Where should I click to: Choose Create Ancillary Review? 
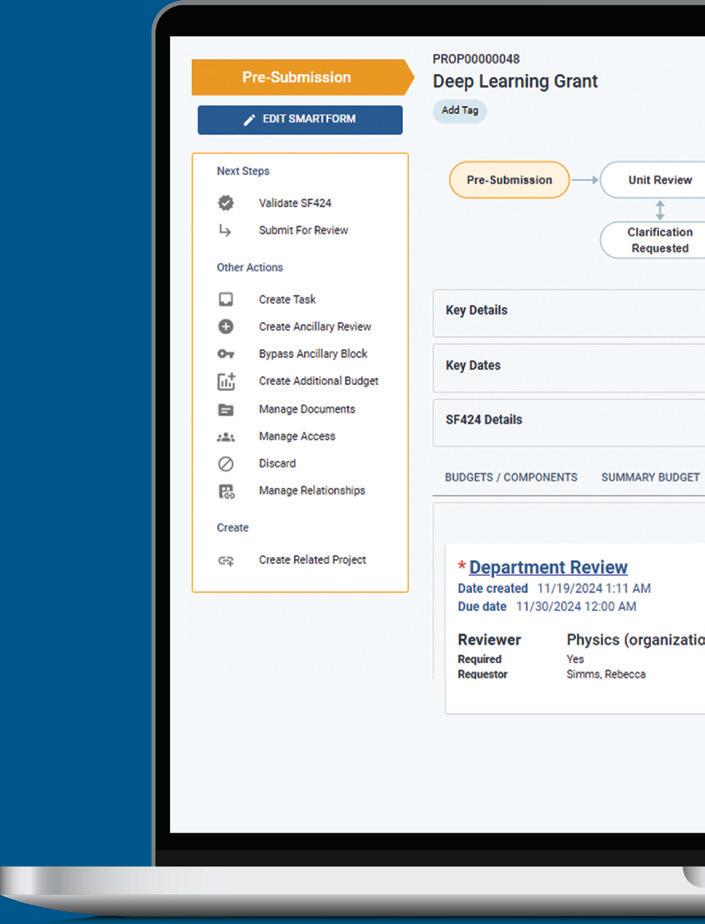[315, 326]
